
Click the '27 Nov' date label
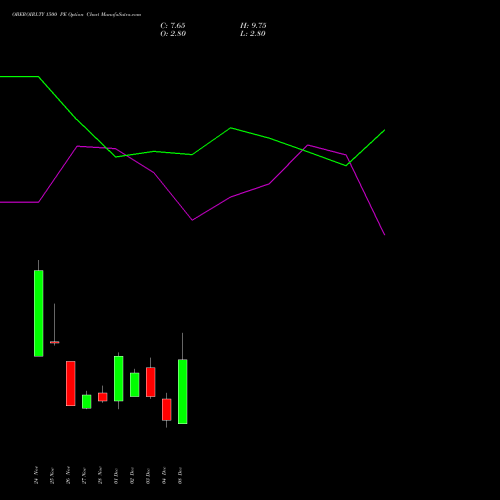point(84,475)
